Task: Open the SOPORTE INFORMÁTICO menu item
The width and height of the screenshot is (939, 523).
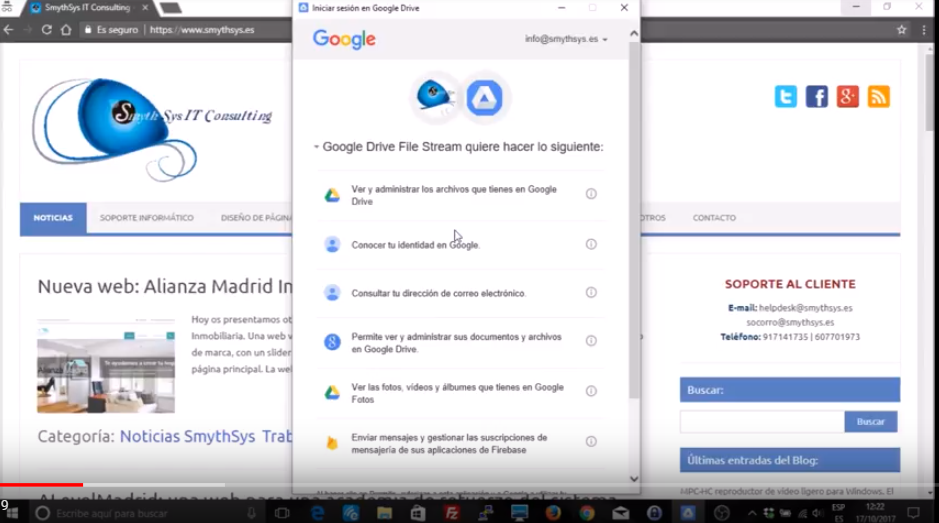Action: tap(147, 218)
